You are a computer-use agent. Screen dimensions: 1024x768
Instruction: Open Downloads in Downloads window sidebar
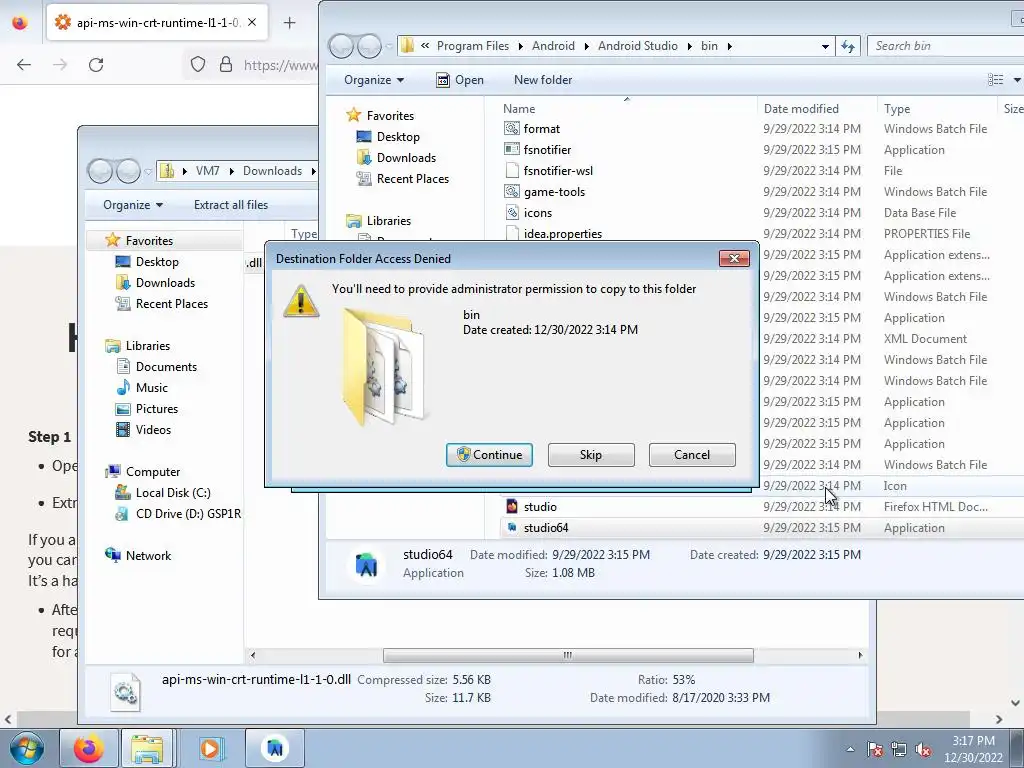point(165,283)
